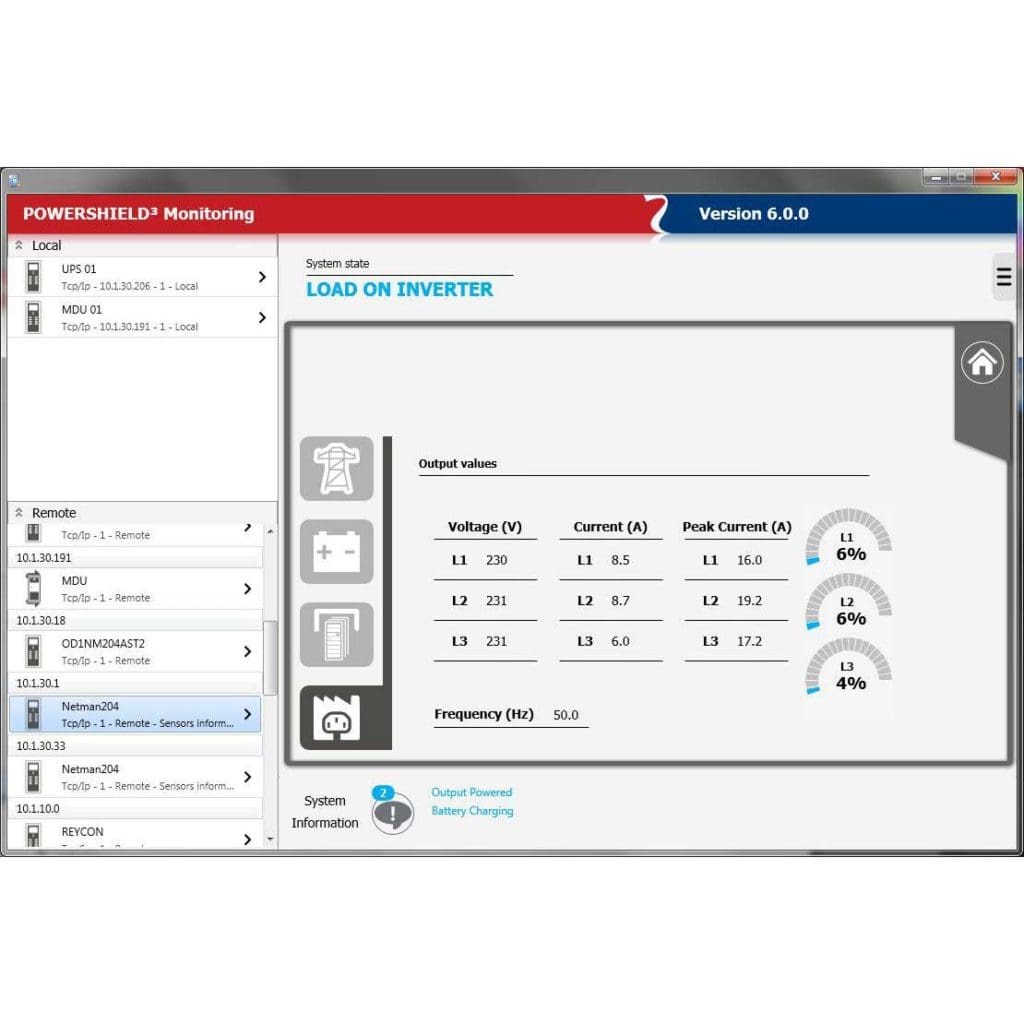Image resolution: width=1024 pixels, height=1024 pixels.
Task: Collapse the Remote devices section
Action: (19, 513)
